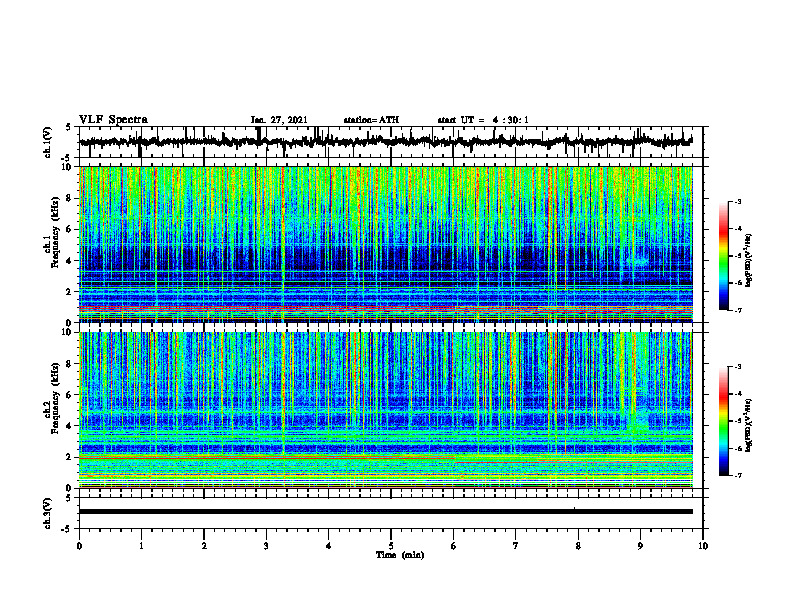Click the time axis tick label '1'
The image size is (792, 612).
(x=141, y=546)
